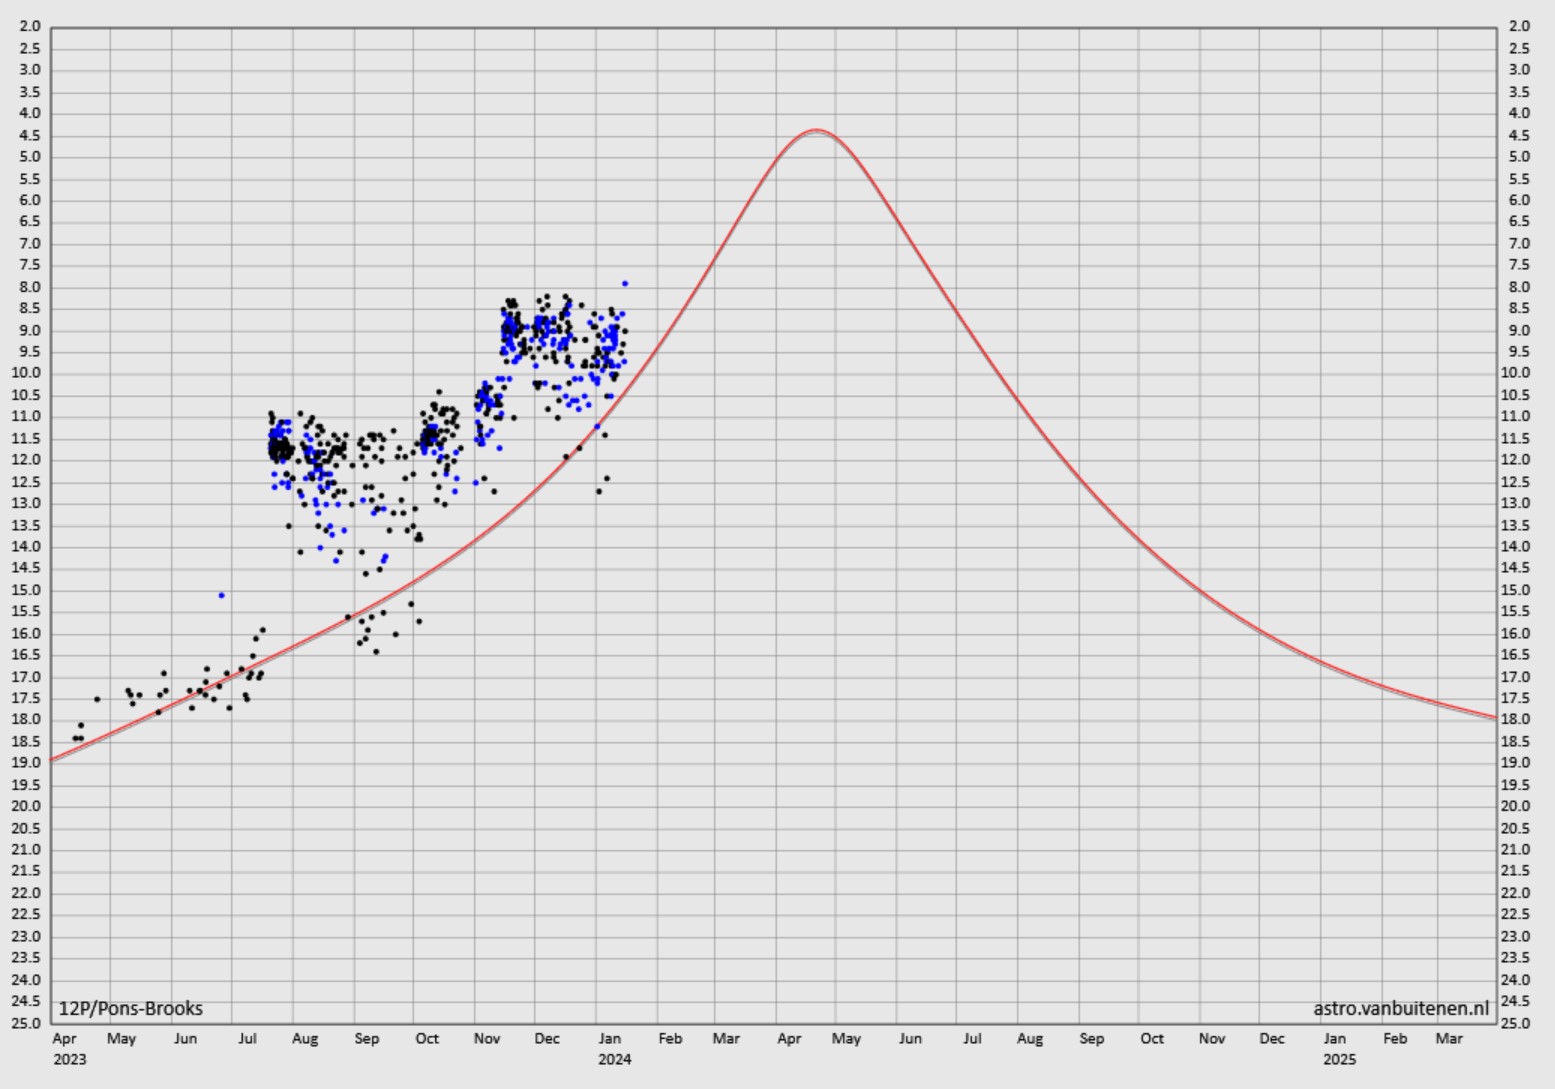Image resolution: width=1555 pixels, height=1089 pixels.
Task: Click the 2024 year label on the time axis
Action: click(614, 1059)
